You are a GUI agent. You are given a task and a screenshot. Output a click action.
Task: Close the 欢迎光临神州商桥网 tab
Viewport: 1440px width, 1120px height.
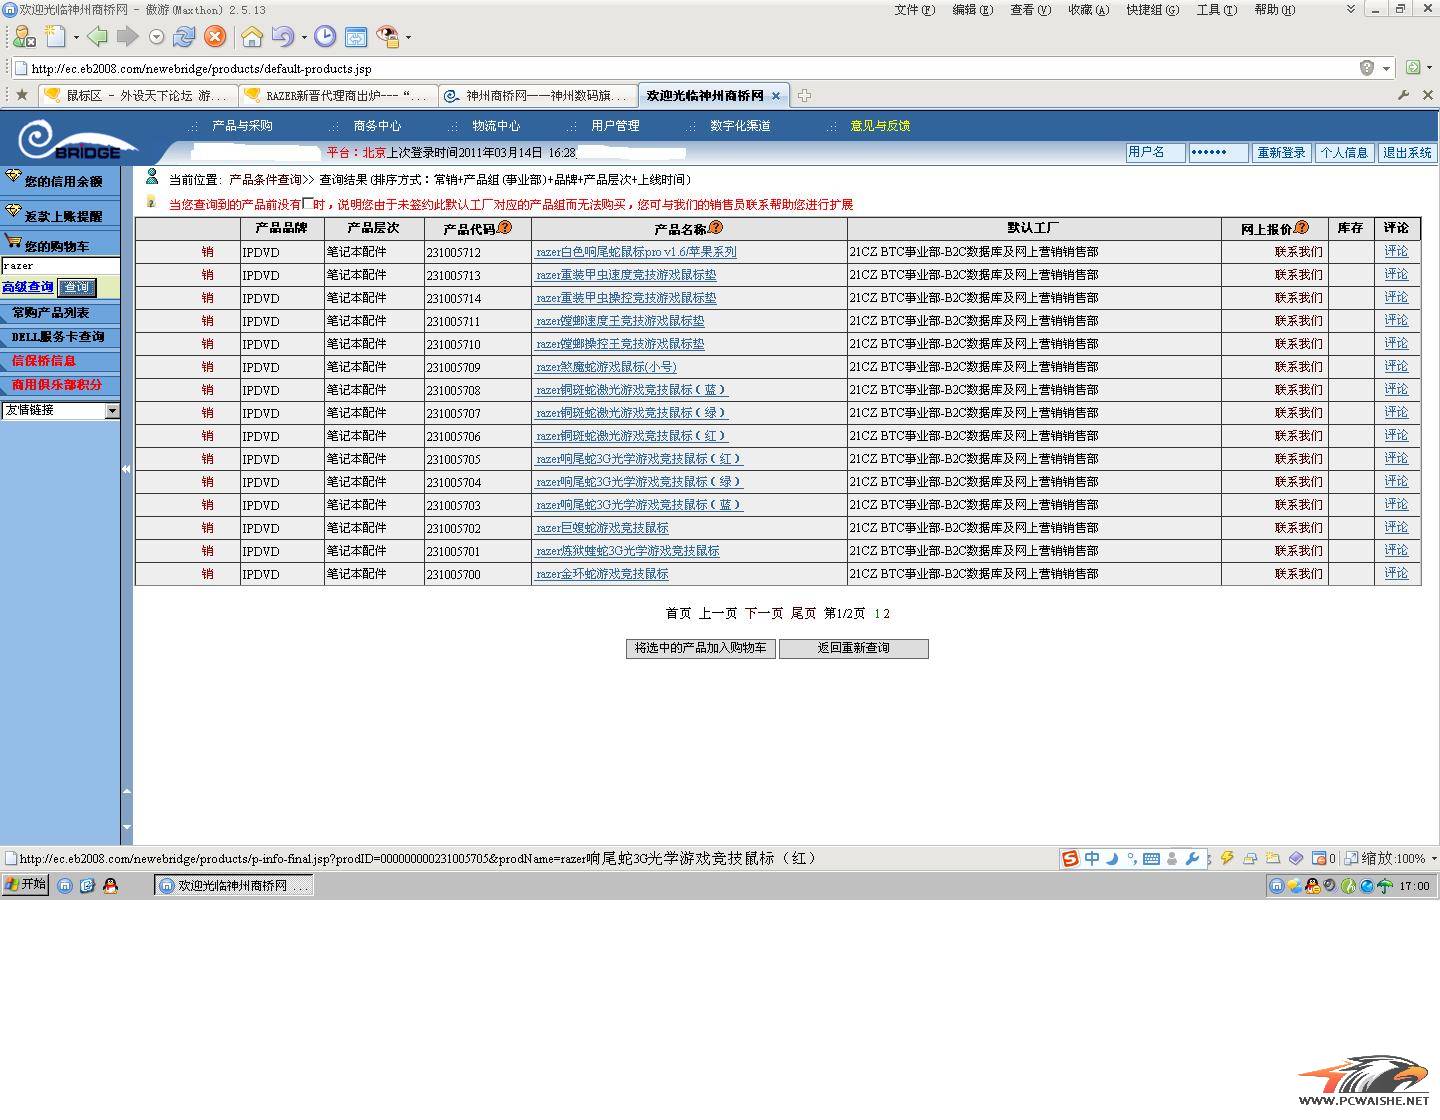click(x=776, y=96)
